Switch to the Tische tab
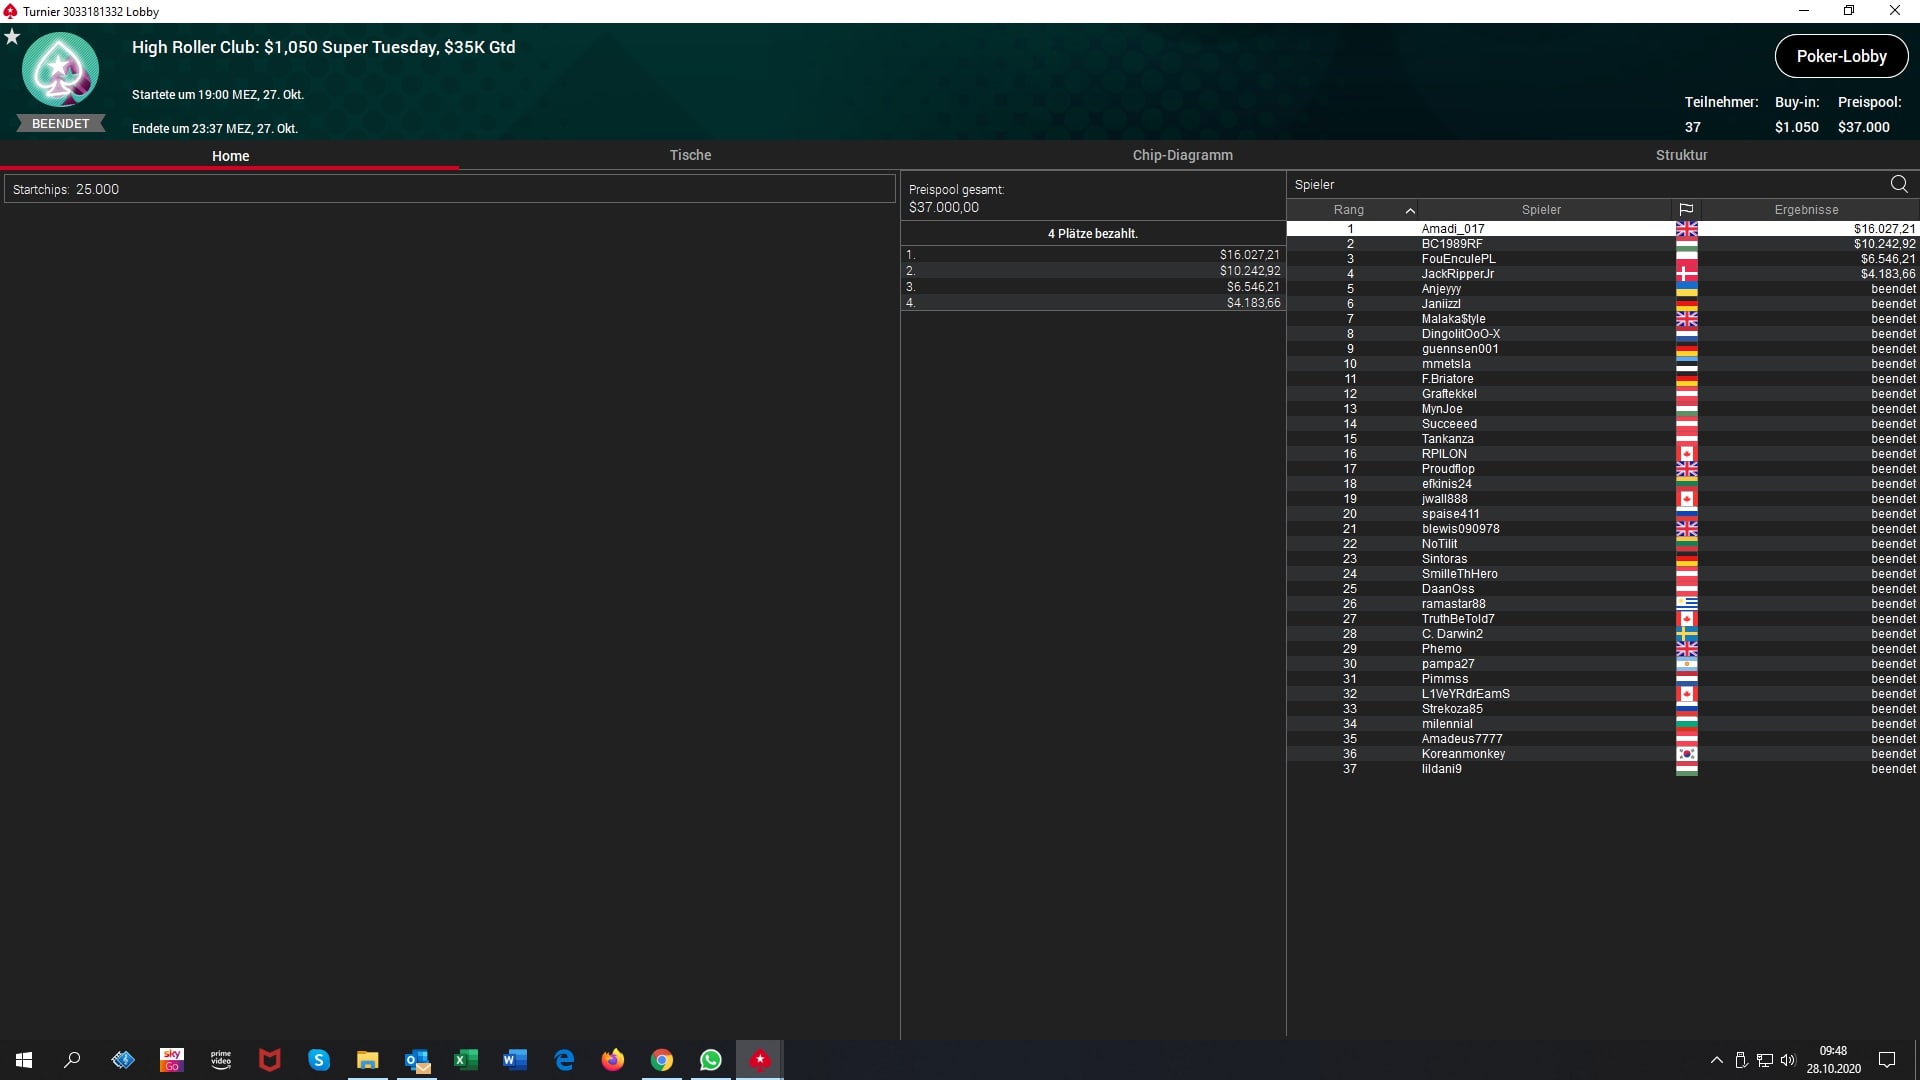 pyautogui.click(x=690, y=155)
